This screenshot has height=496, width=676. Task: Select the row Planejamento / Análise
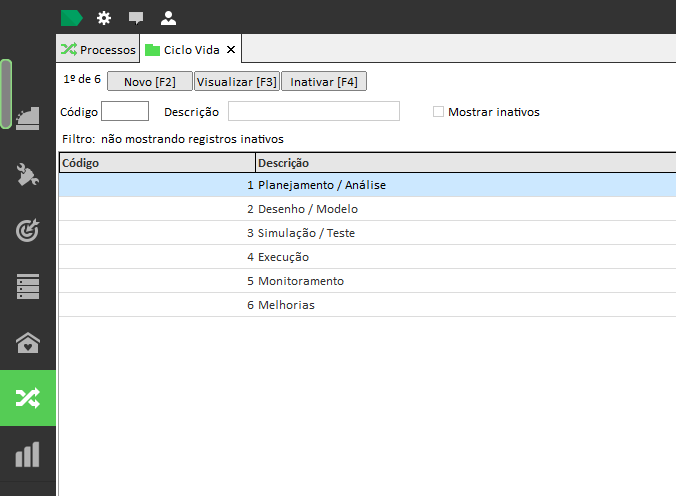coord(367,185)
